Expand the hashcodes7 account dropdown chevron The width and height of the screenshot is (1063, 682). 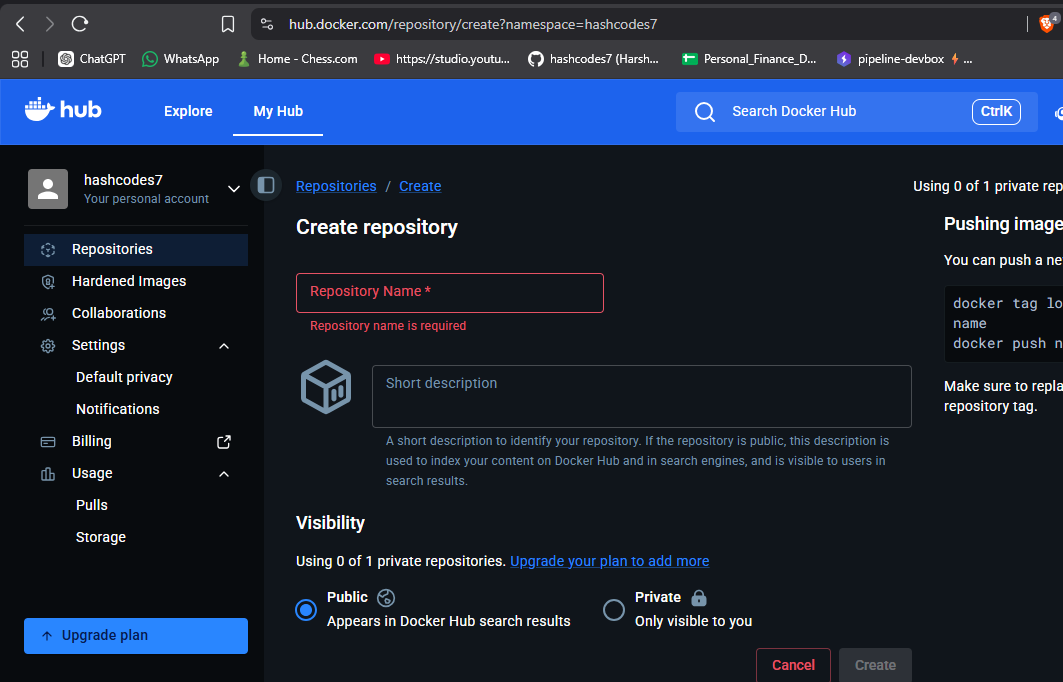click(x=234, y=188)
